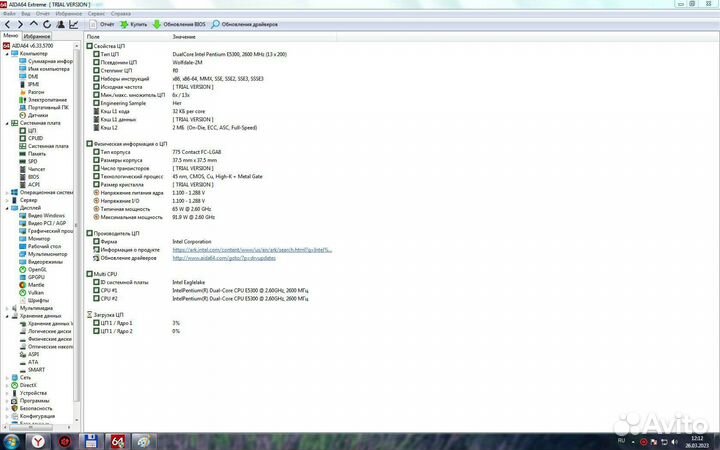Image resolution: width=720 pixels, height=450 pixels.
Task: Open the Отчет menu in the menu bar
Action: point(43,14)
